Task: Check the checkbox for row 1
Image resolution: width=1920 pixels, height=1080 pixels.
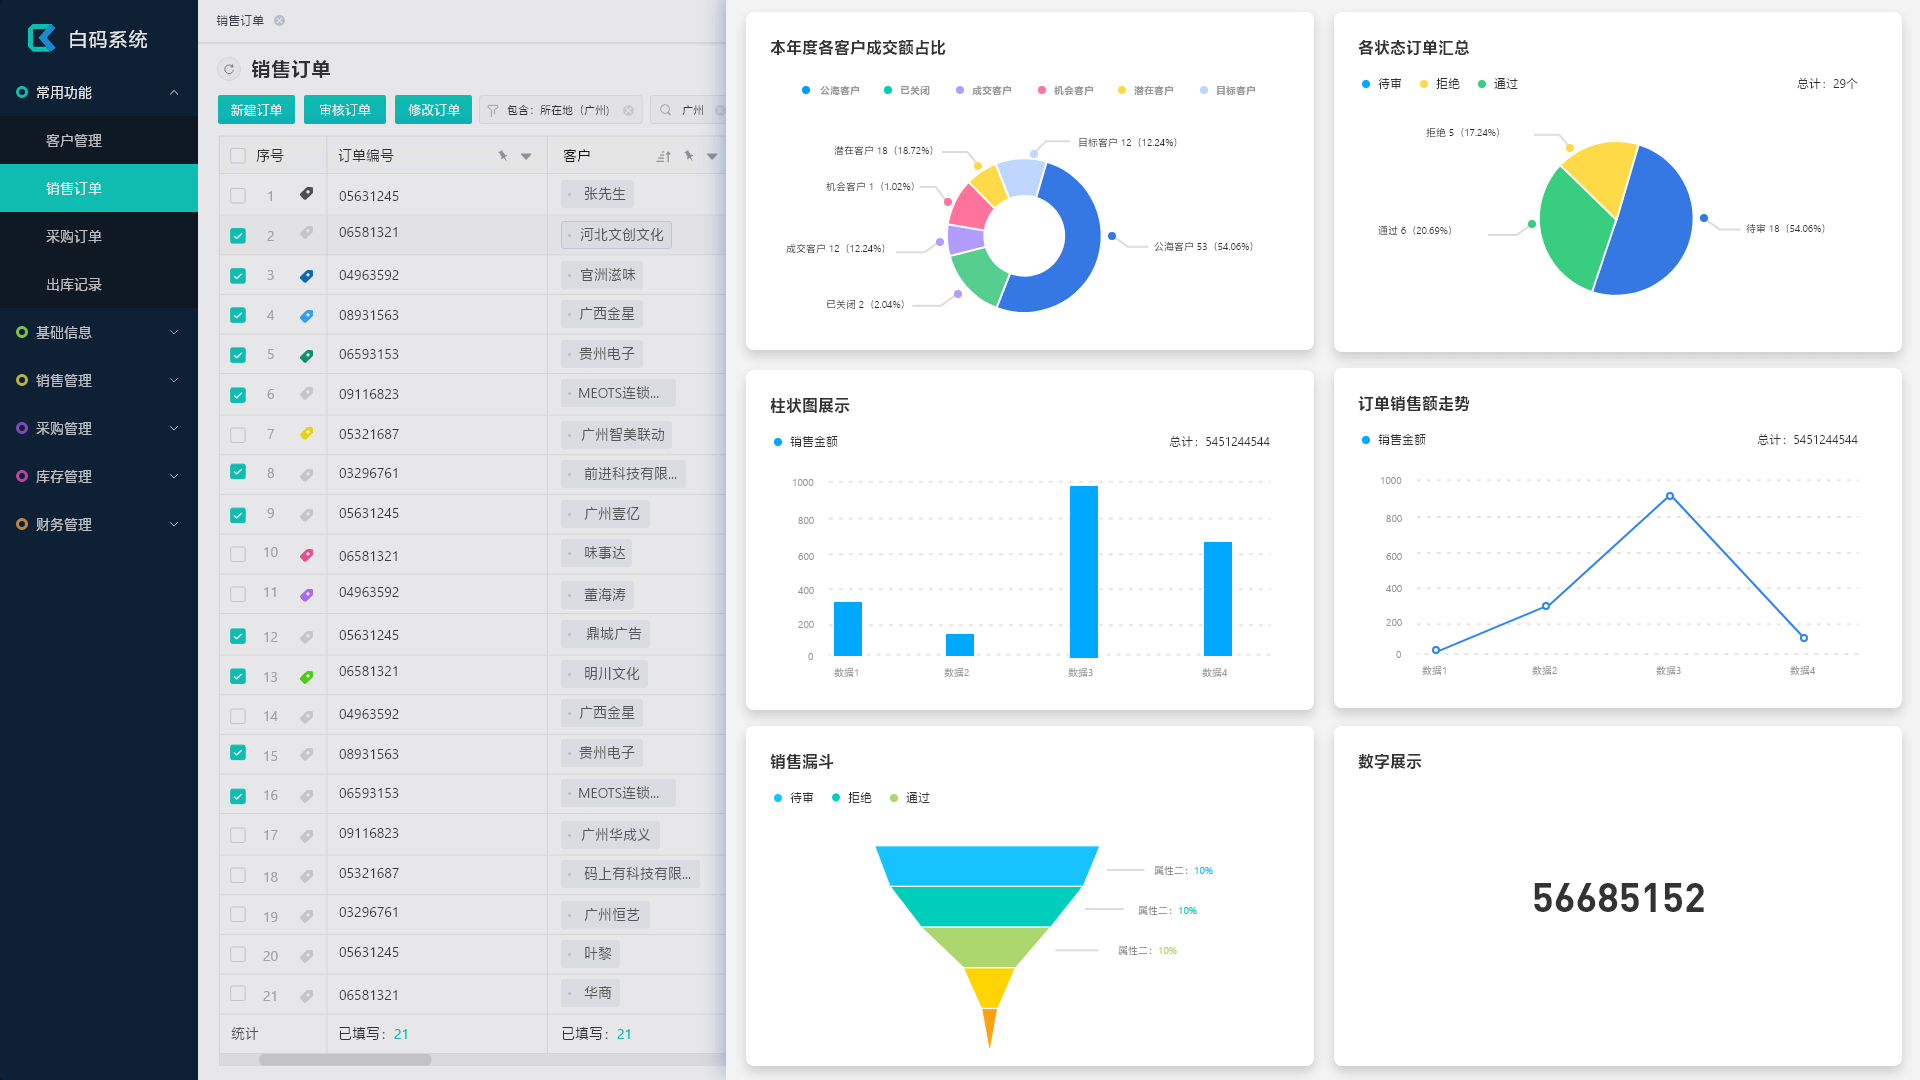Action: click(x=238, y=196)
